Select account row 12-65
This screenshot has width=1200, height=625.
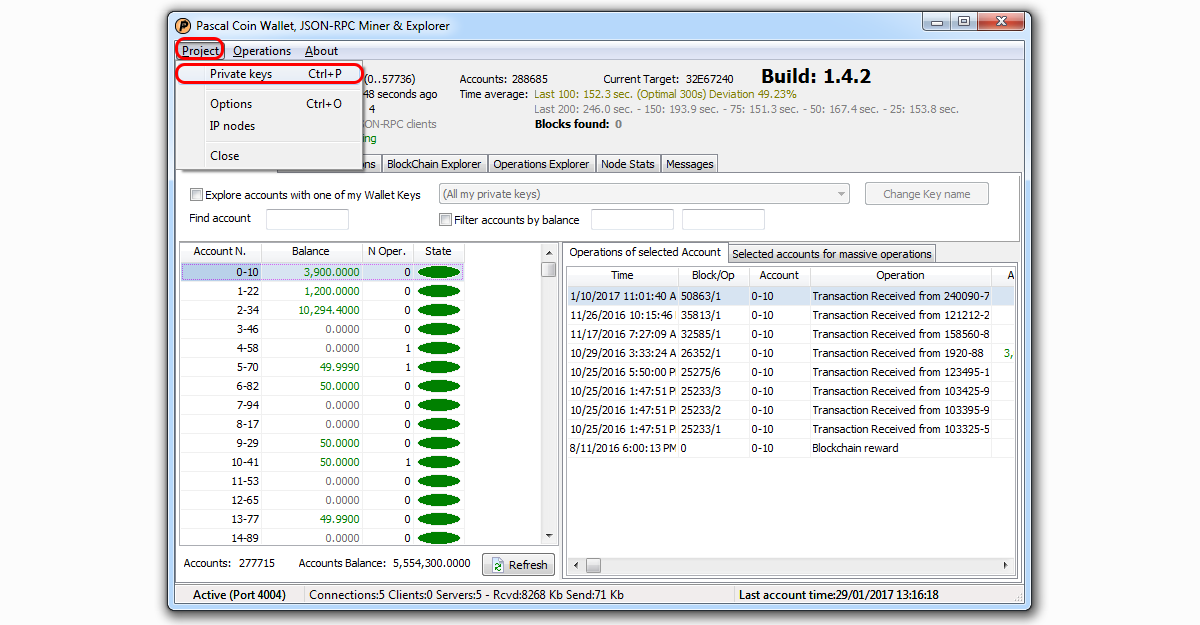point(321,500)
